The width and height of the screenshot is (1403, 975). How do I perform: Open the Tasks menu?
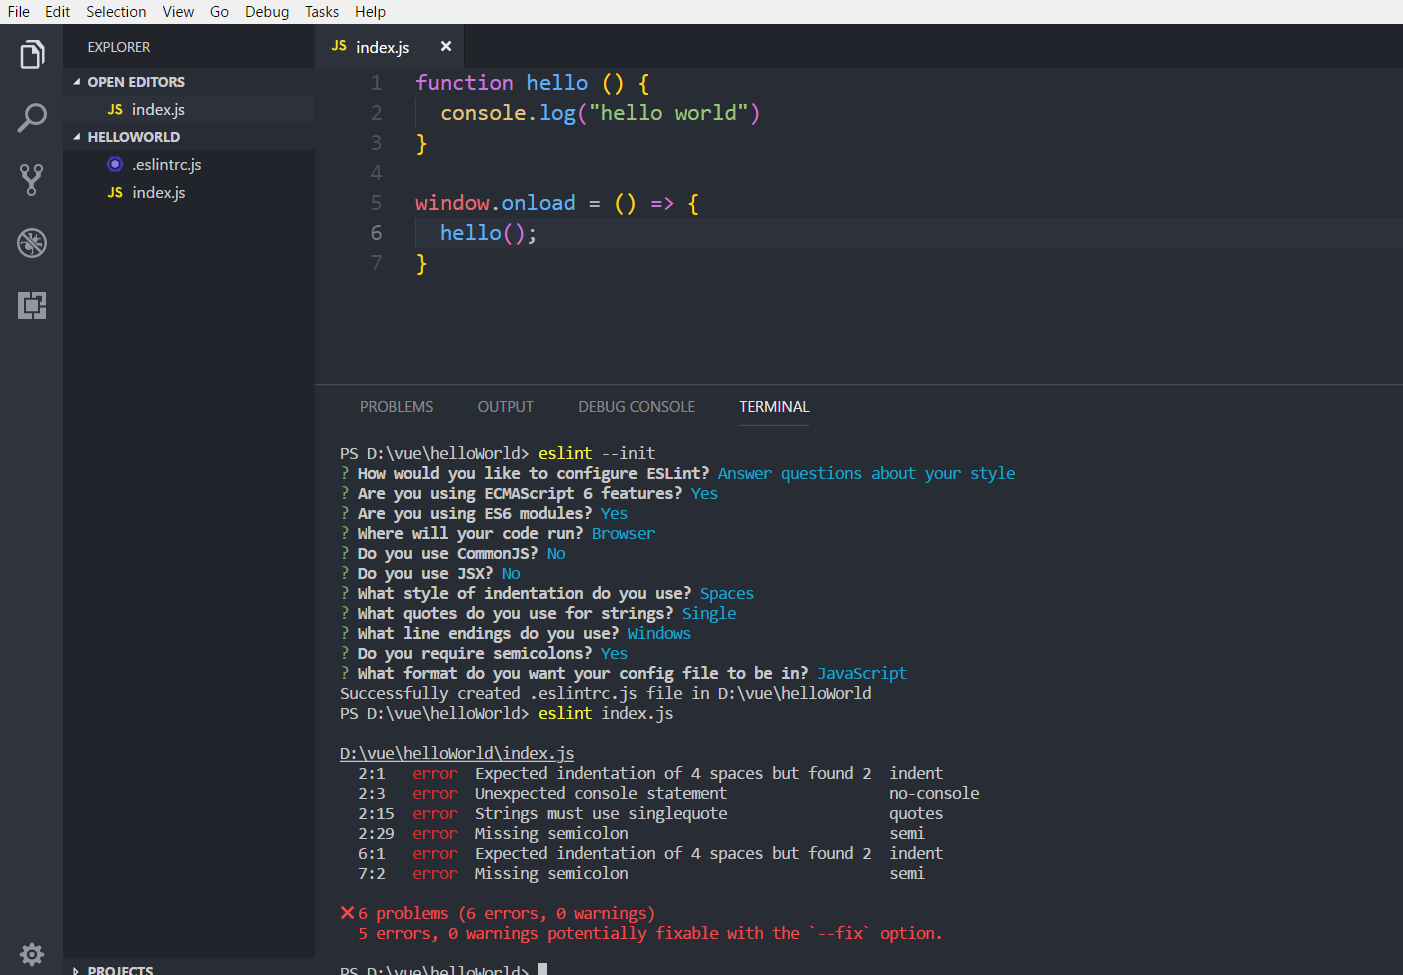(322, 12)
